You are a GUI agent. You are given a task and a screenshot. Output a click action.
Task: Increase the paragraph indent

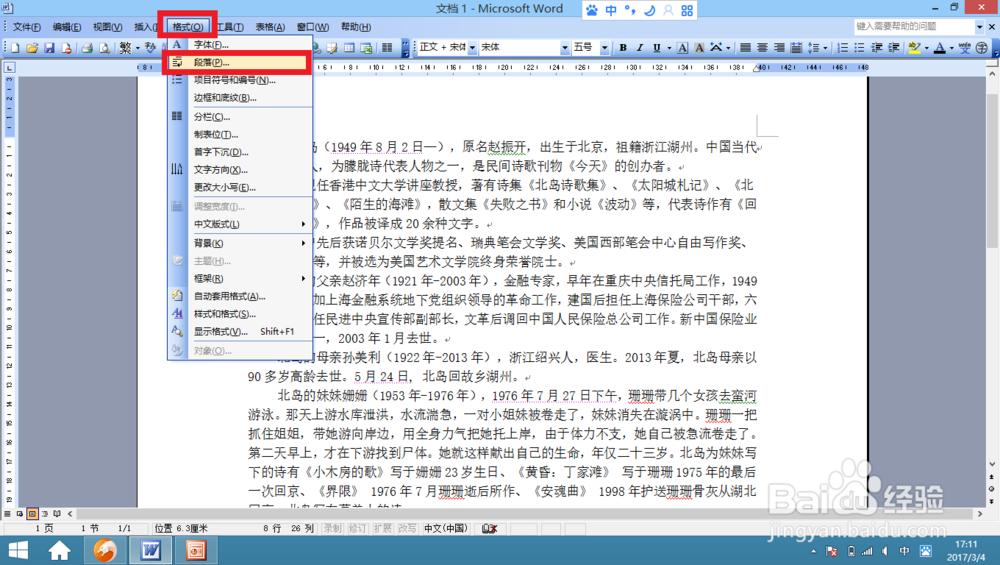893,48
